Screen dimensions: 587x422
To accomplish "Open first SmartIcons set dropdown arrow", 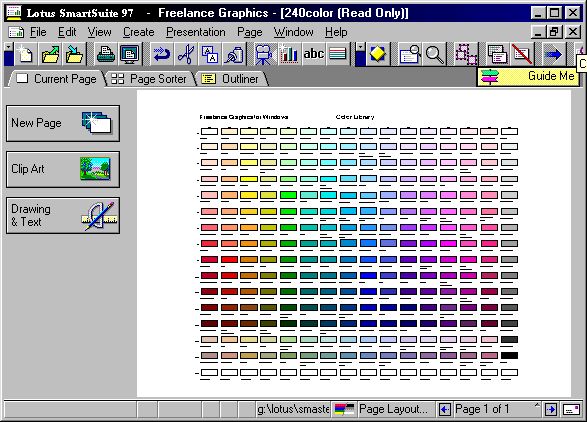I will pos(9,48).
